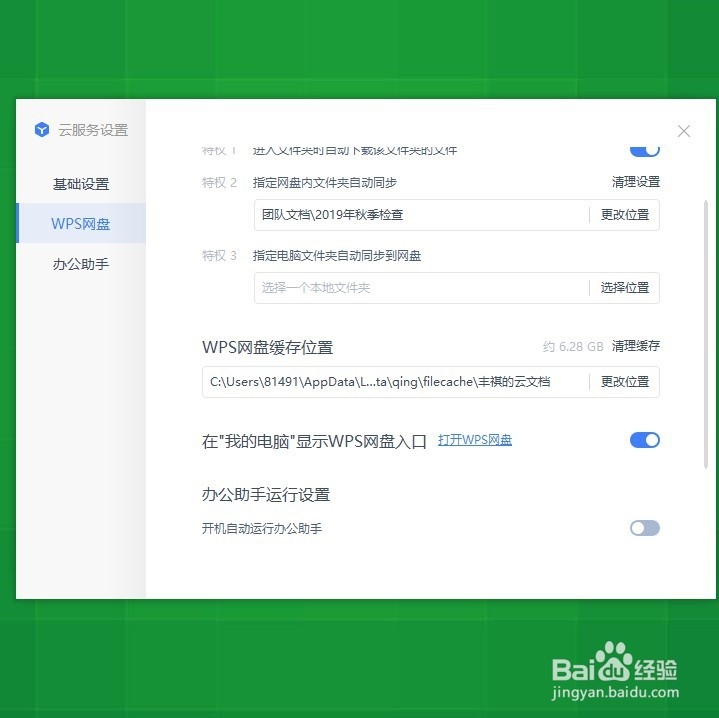Click the 选择一个本地文件夹 field
The height and width of the screenshot is (718, 719).
tap(421, 287)
